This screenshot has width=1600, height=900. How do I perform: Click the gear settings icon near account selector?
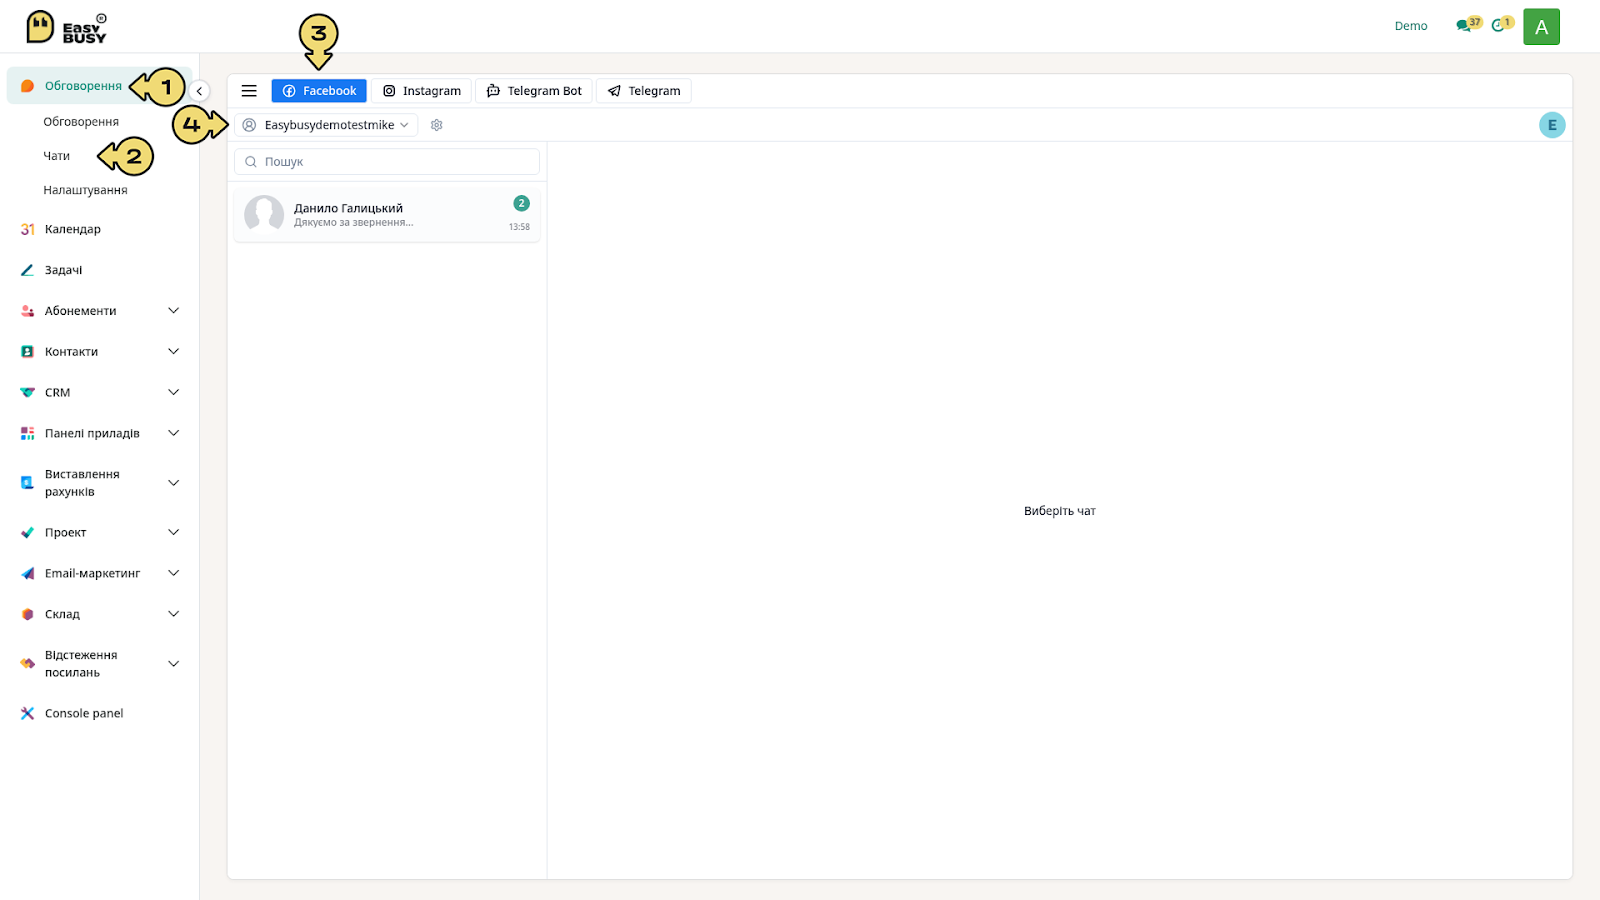pos(437,125)
